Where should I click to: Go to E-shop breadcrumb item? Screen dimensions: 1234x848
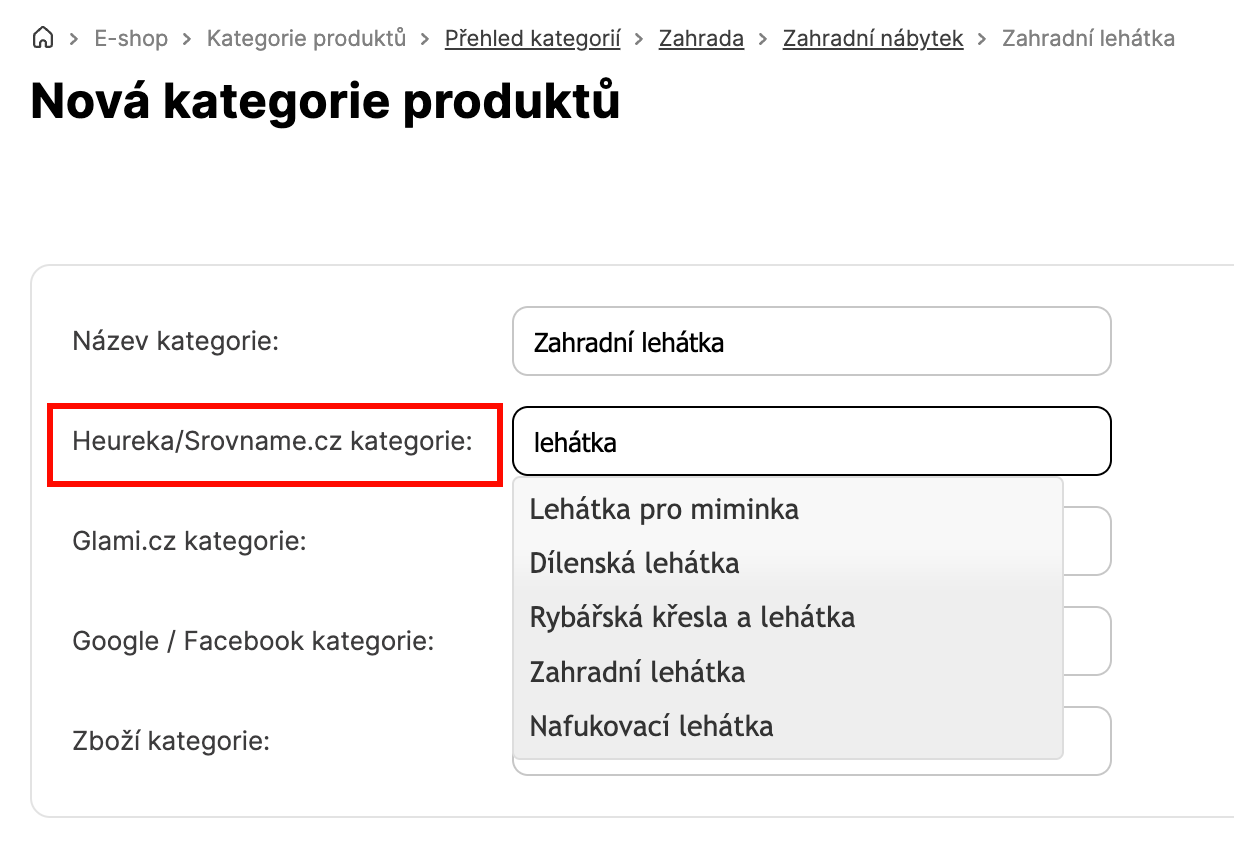click(x=131, y=39)
